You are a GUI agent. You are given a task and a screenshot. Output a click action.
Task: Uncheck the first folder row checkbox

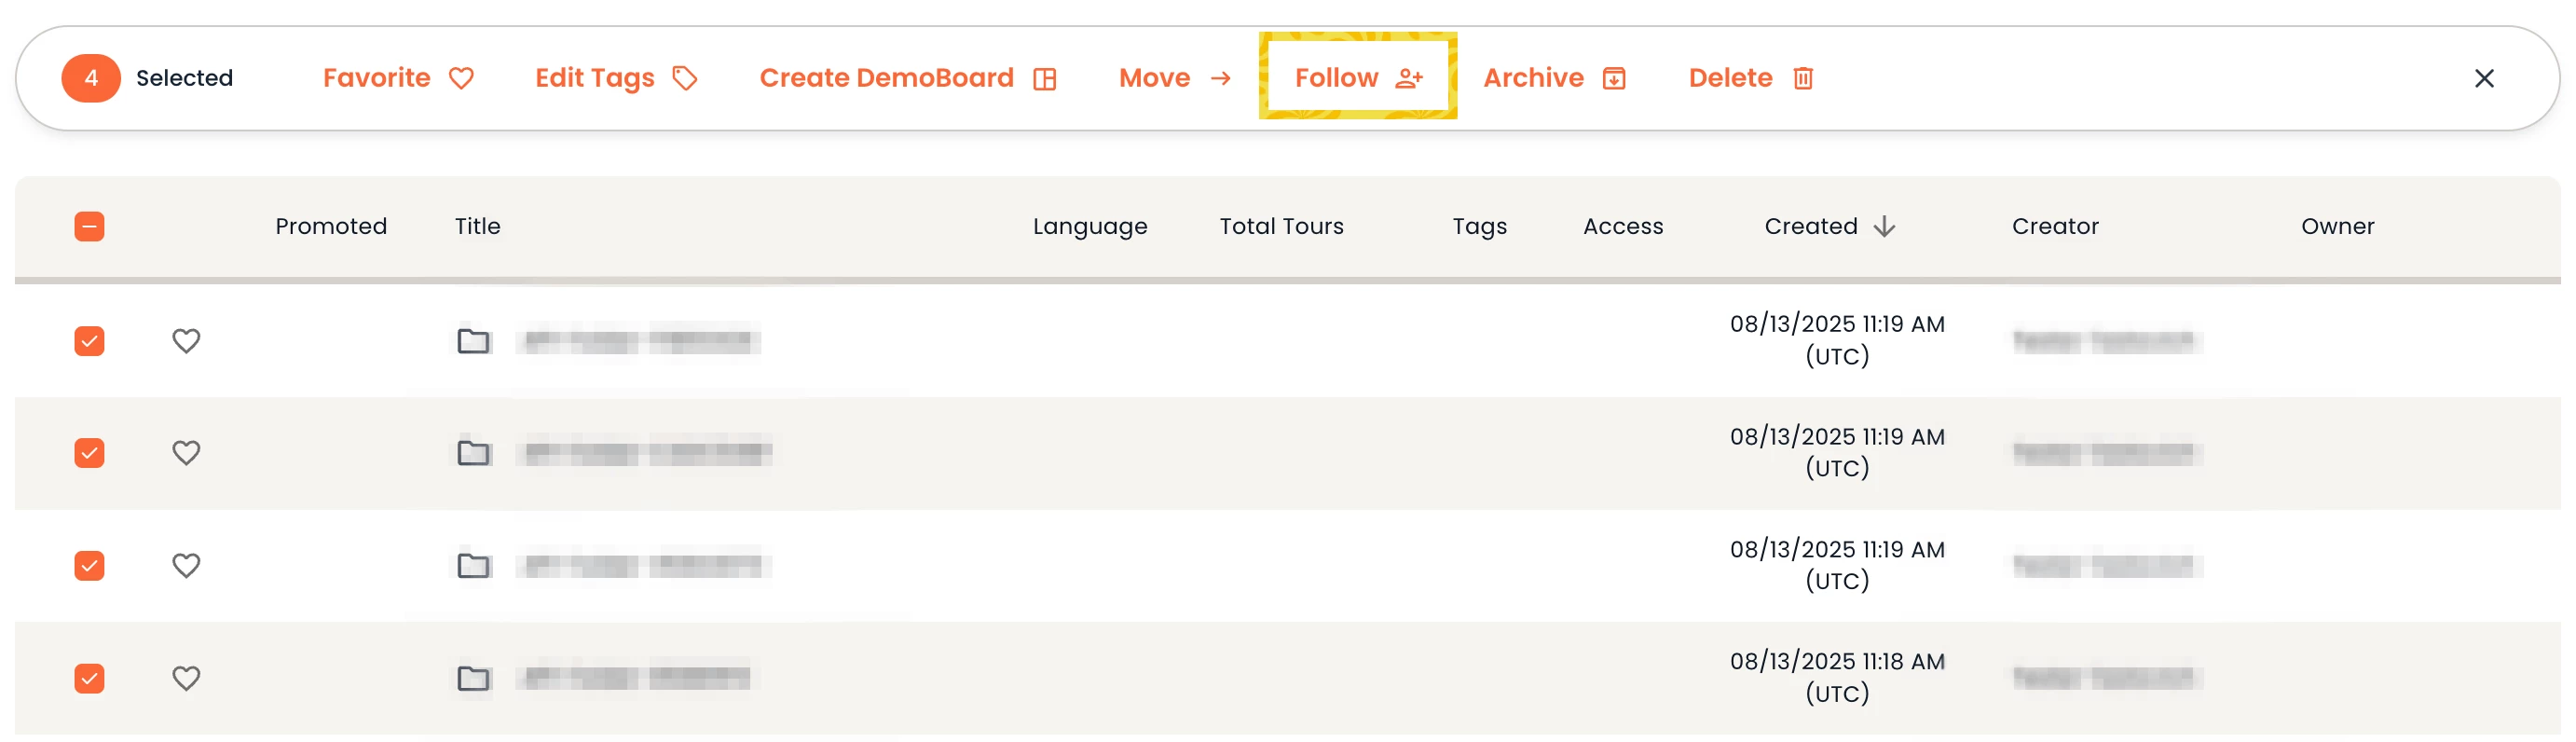click(89, 341)
